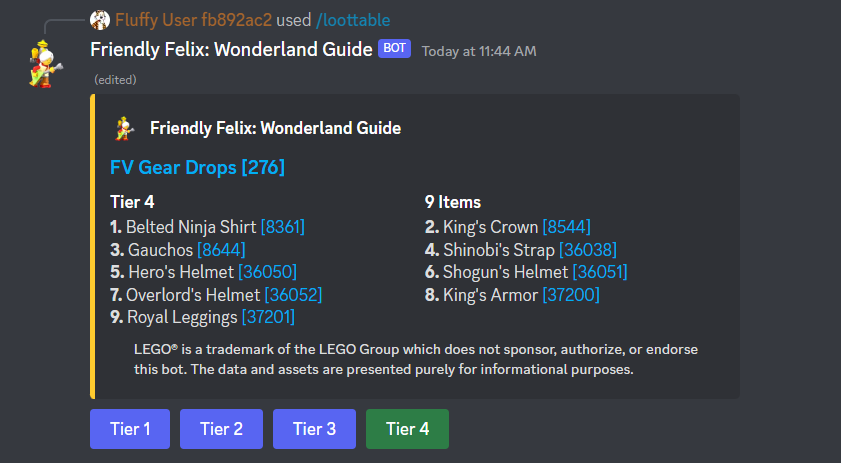Image resolution: width=841 pixels, height=463 pixels.
Task: Click the Fluffy User fb892ac2 username
Action: click(194, 20)
